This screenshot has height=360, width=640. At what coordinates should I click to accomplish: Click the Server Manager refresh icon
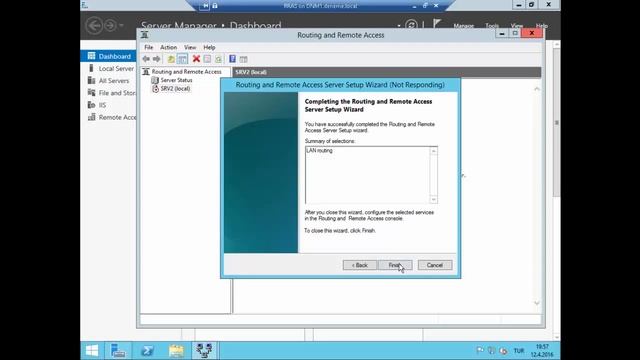(x=411, y=25)
